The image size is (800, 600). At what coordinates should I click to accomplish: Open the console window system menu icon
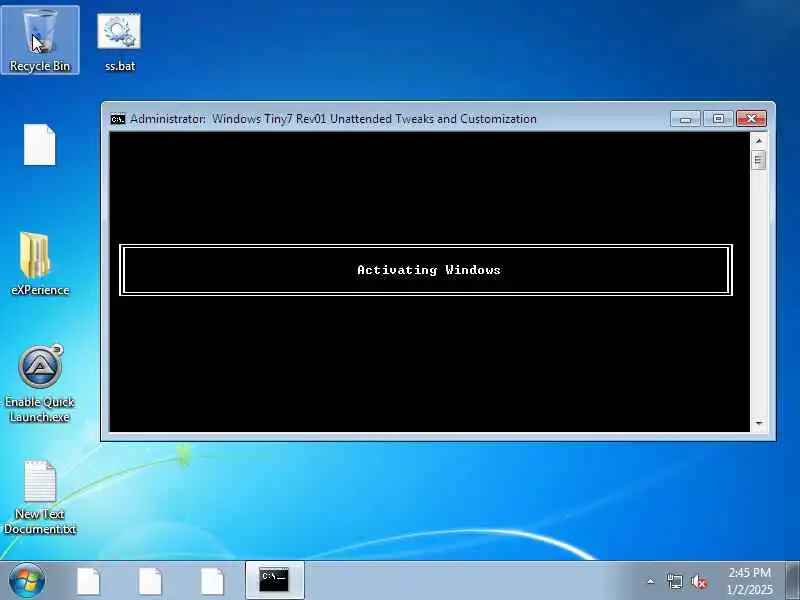coord(118,119)
